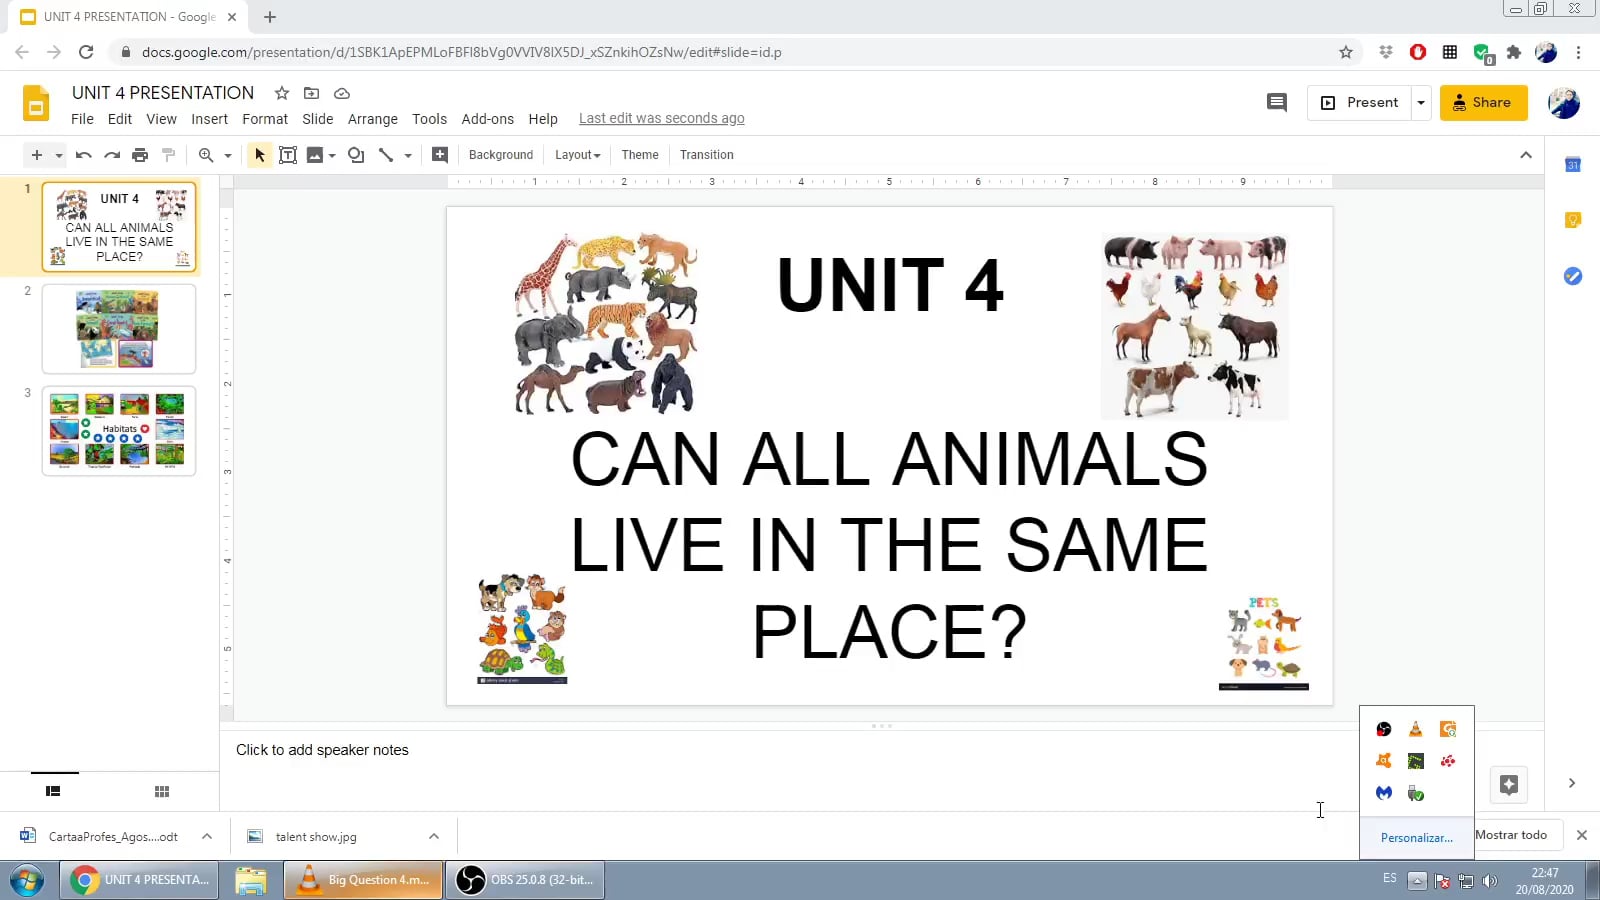This screenshot has height=900, width=1600.
Task: Open Google Calendar in the side panel
Action: coord(1573,165)
